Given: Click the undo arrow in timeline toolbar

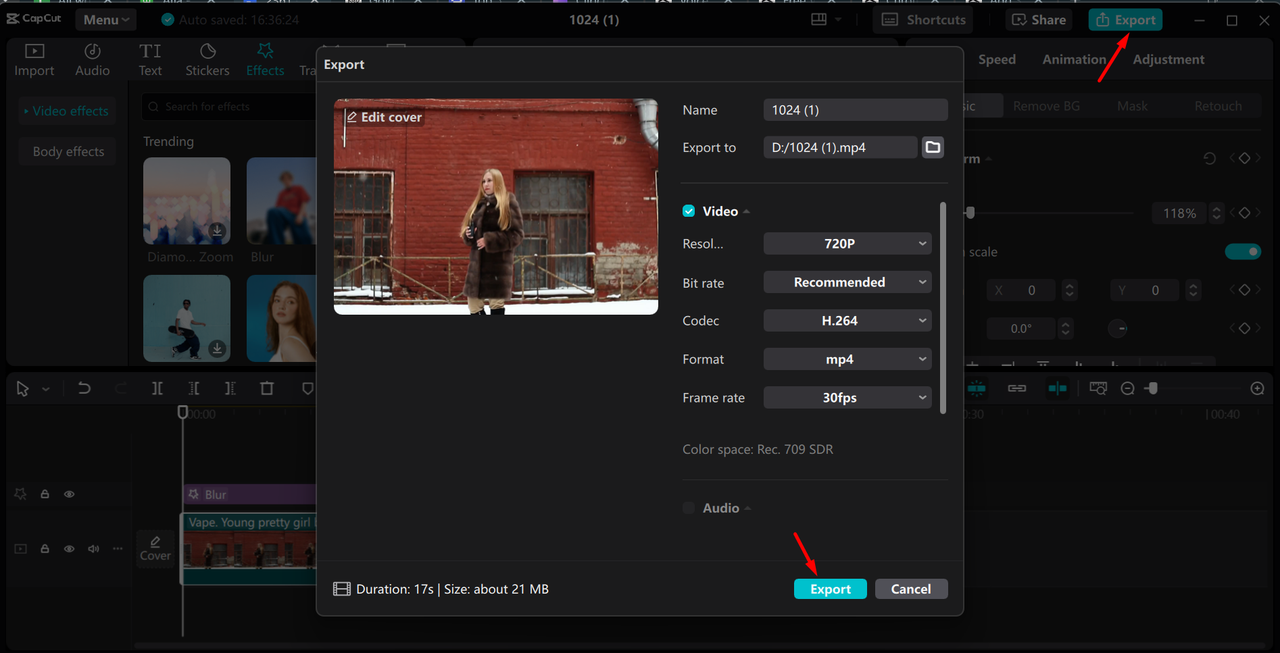Looking at the screenshot, I should (84, 389).
